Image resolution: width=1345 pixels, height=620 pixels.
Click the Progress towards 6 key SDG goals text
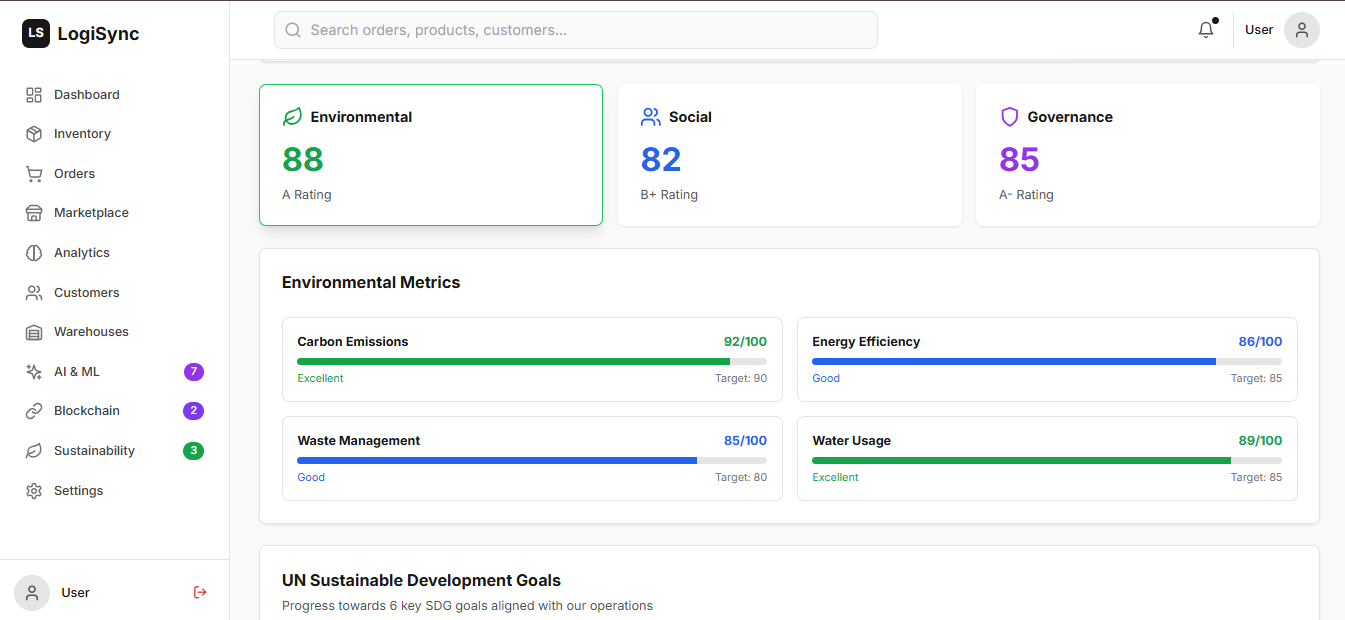click(x=467, y=606)
